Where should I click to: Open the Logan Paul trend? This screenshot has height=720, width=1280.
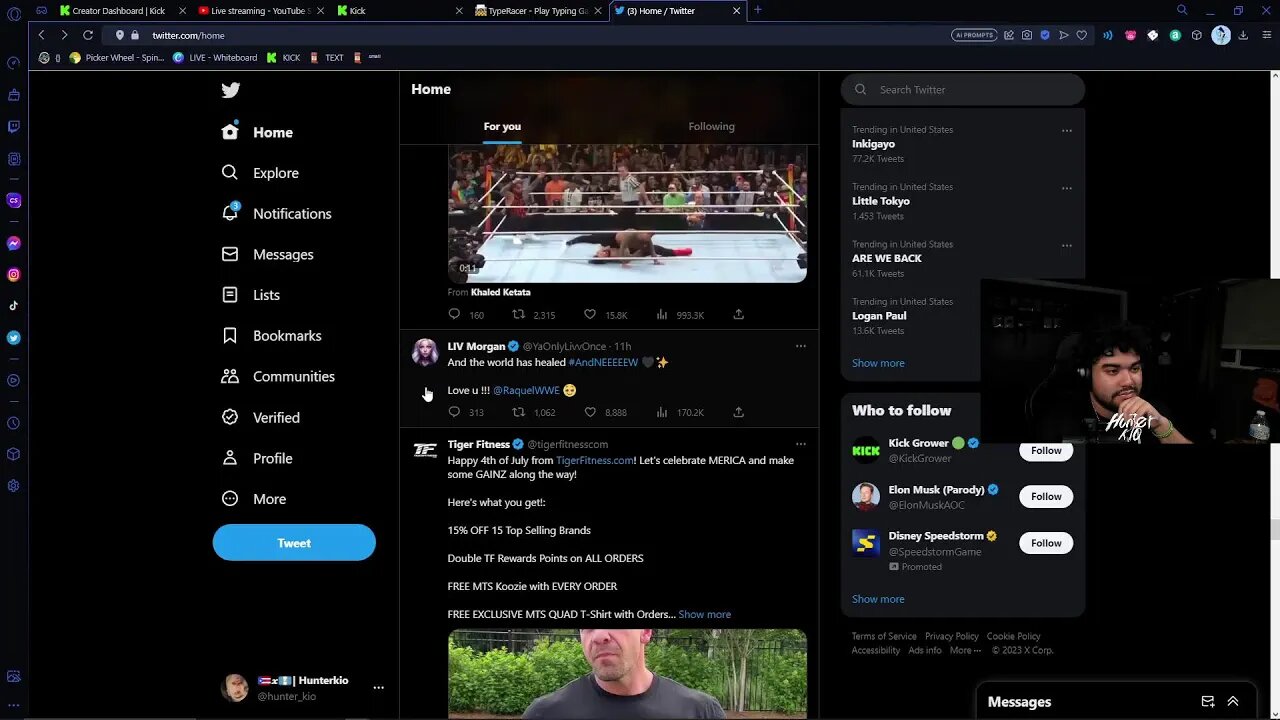[879, 316]
